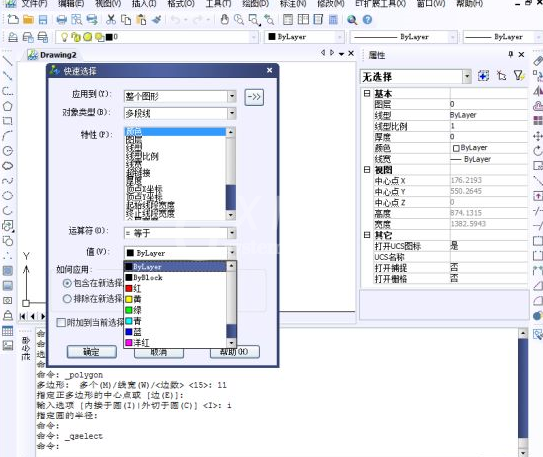Viewport: 543px width, 457px height.
Task: Open the 绘图 menu
Action: 255,3
